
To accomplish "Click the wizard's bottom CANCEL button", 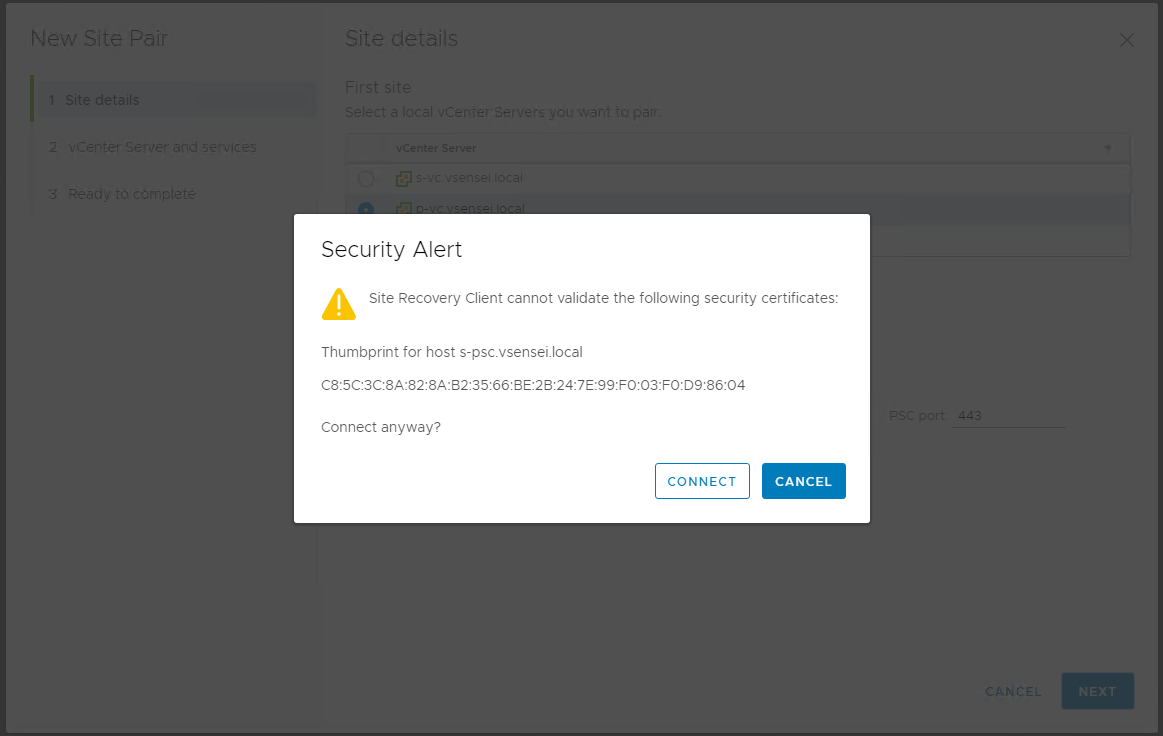I will point(1013,691).
